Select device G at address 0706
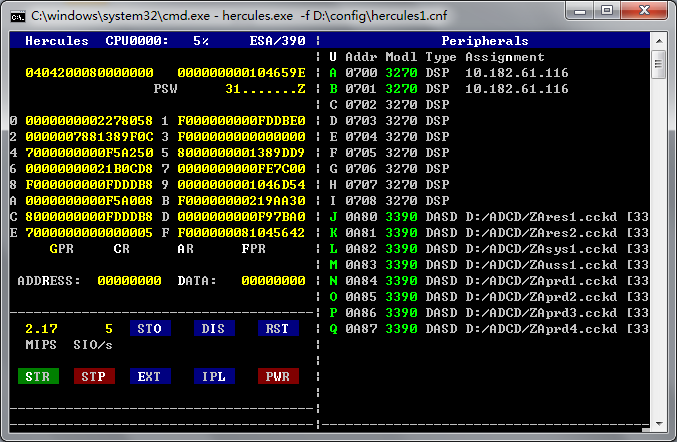677x442 pixels. (389, 169)
